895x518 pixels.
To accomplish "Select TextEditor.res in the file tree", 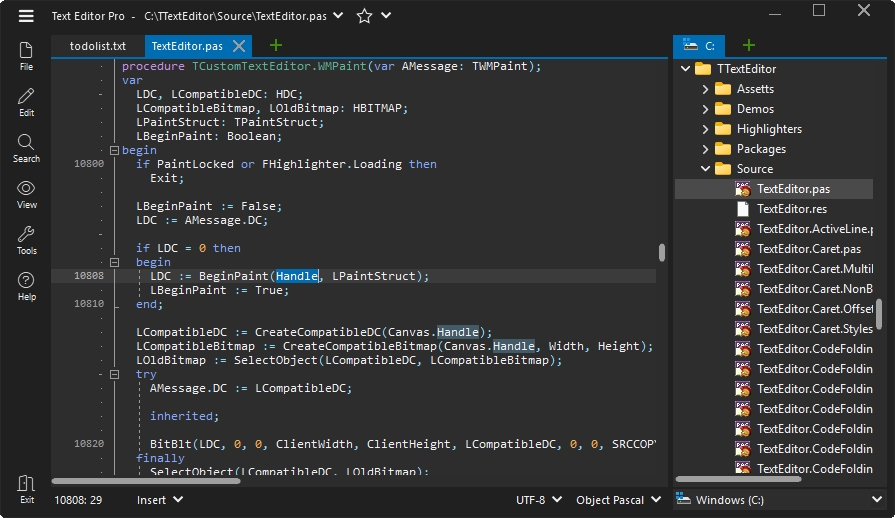I will pyautogui.click(x=791, y=209).
